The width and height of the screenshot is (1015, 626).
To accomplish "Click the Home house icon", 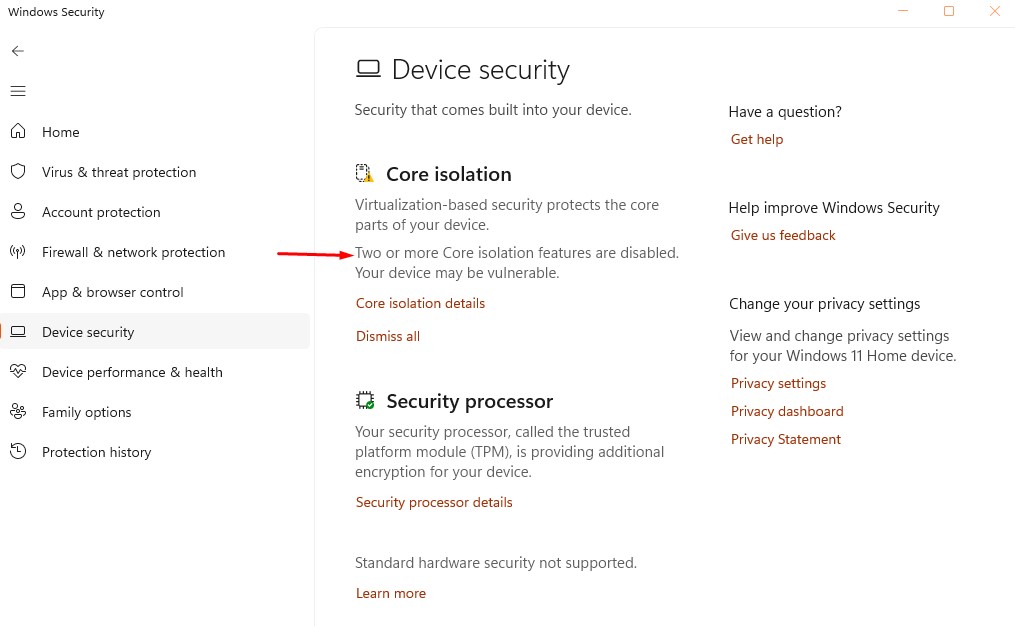I will (x=17, y=132).
